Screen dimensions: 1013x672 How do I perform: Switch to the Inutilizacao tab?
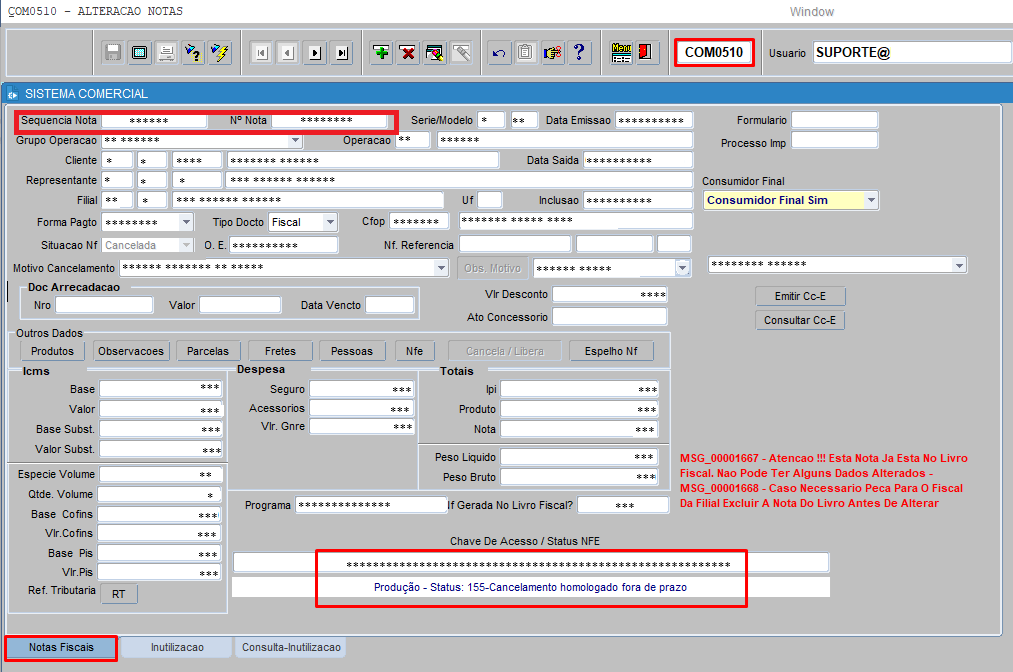[x=177, y=648]
